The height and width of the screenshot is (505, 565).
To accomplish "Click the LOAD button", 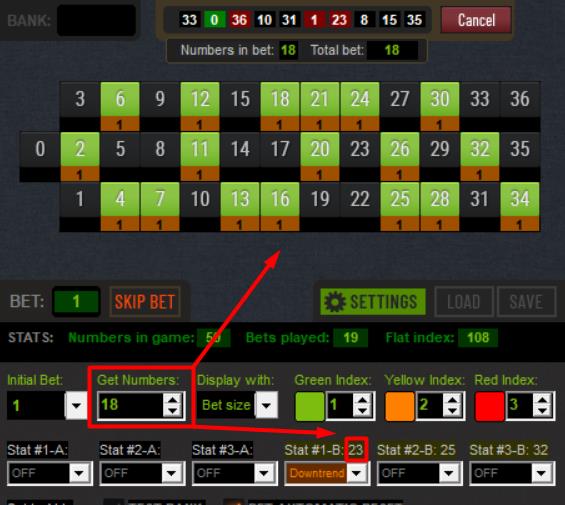I will coord(464,302).
